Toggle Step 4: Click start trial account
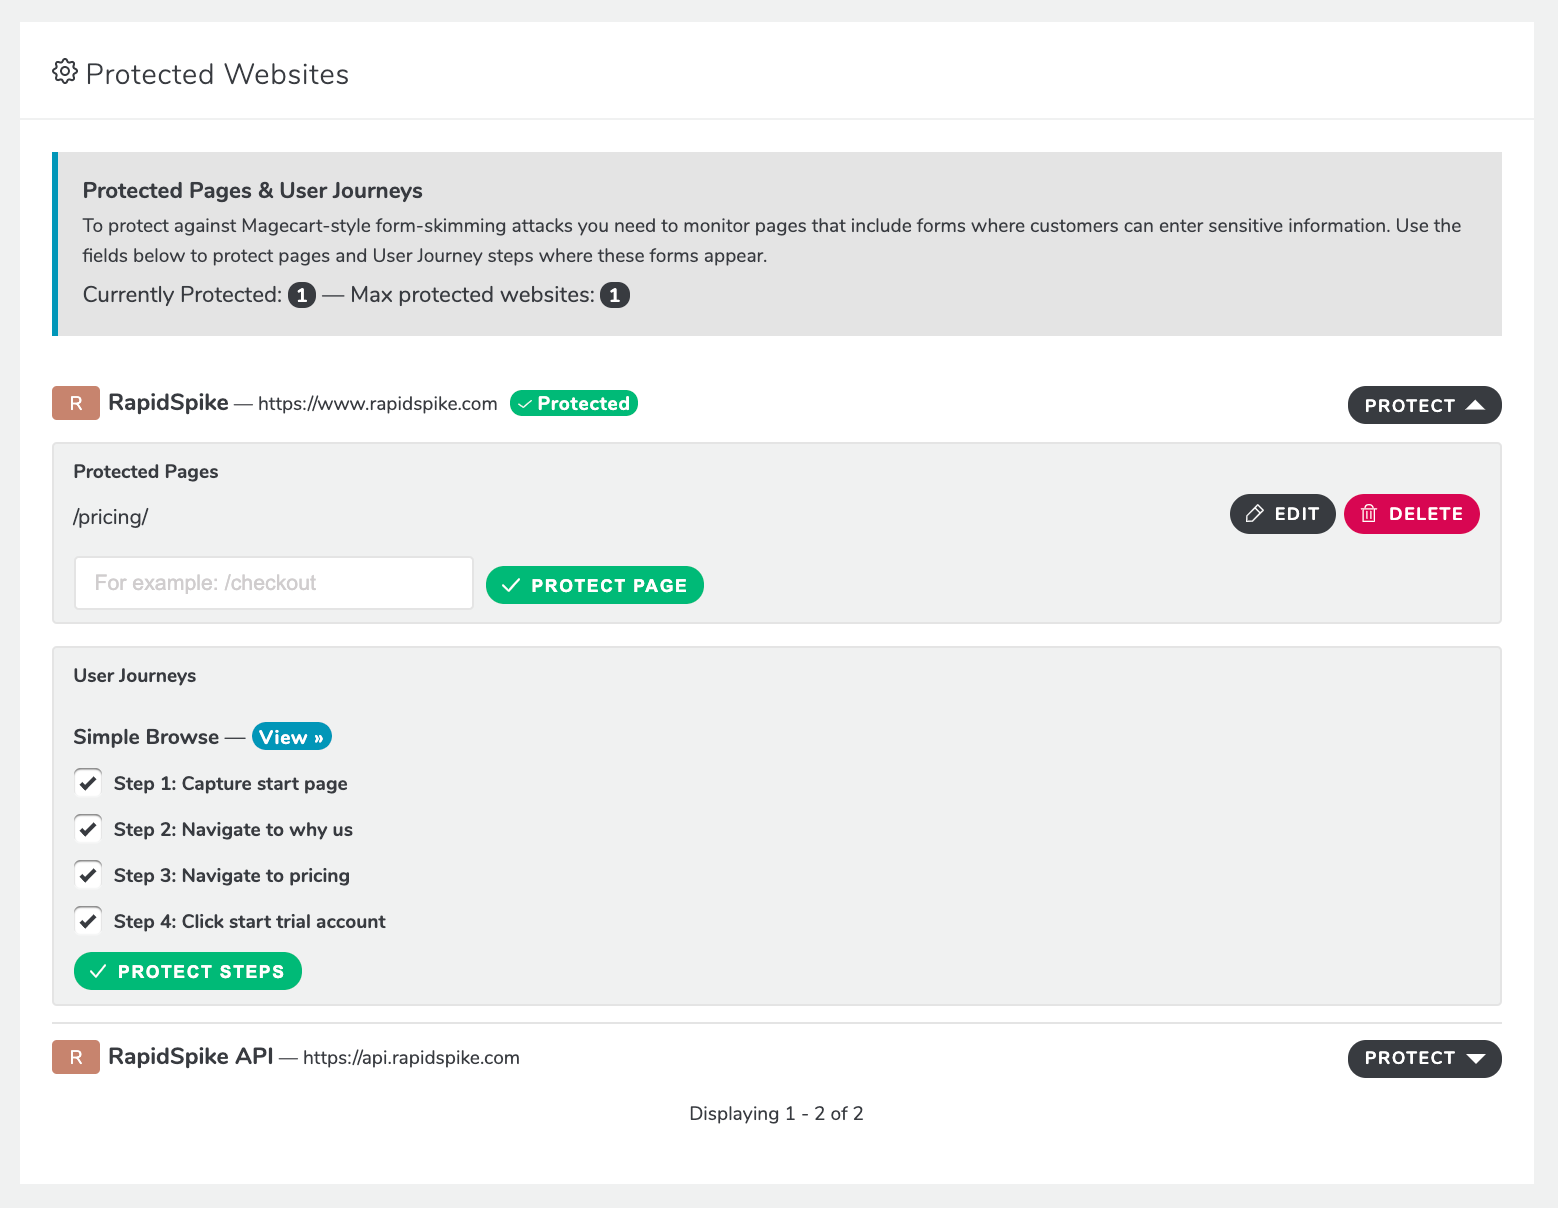The width and height of the screenshot is (1558, 1208). pos(88,920)
